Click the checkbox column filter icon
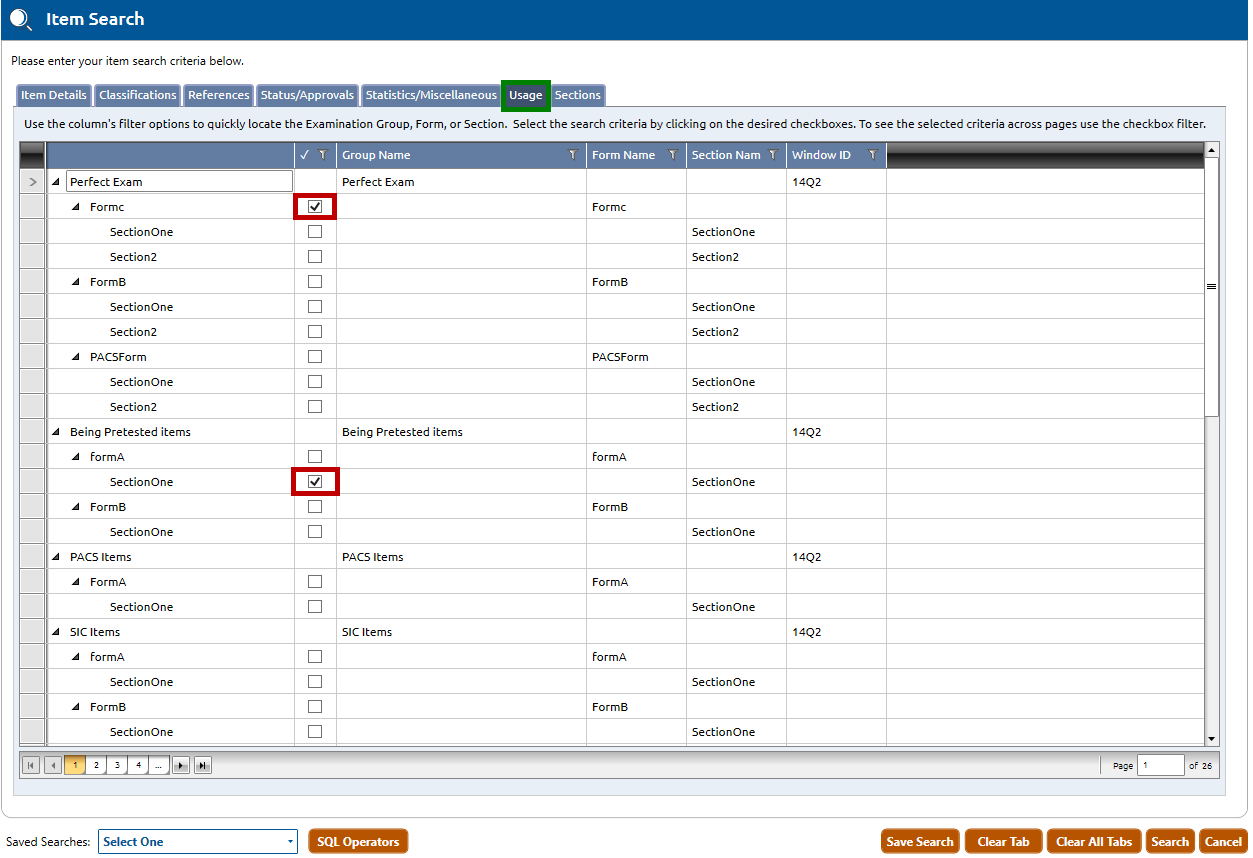The image size is (1253, 858). pos(322,155)
